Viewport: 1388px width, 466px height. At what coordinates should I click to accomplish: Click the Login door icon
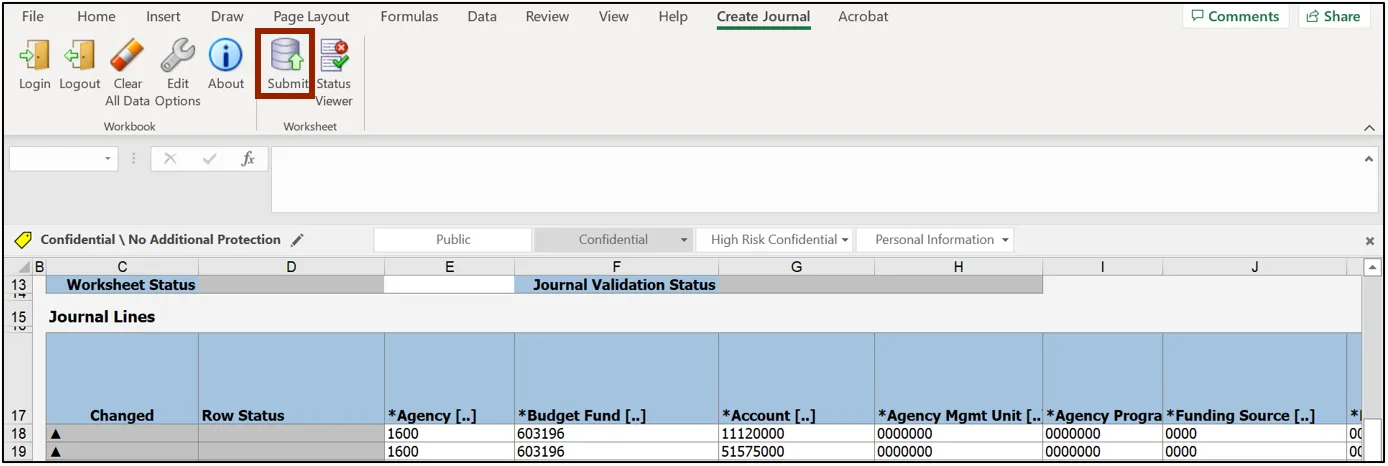pos(34,57)
